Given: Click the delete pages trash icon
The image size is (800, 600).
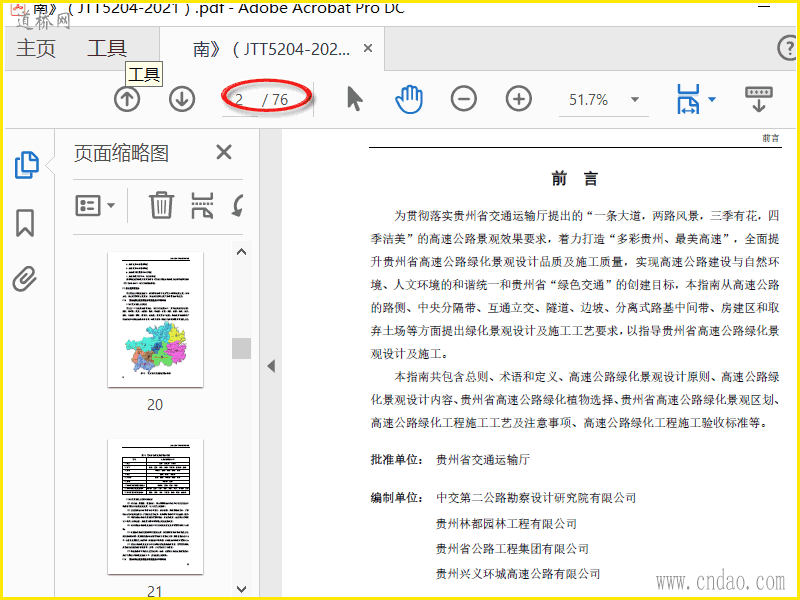Looking at the screenshot, I should pyautogui.click(x=161, y=205).
